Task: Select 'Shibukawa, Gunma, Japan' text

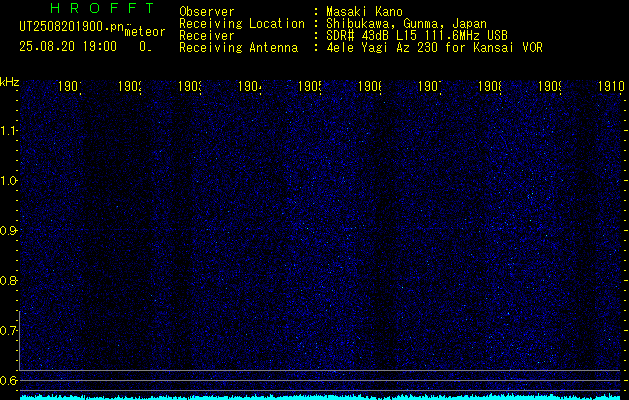Action: pos(406,24)
